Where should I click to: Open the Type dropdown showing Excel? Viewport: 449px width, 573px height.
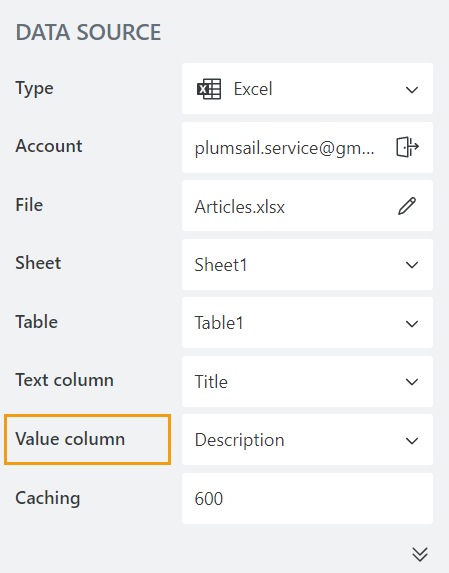307,88
